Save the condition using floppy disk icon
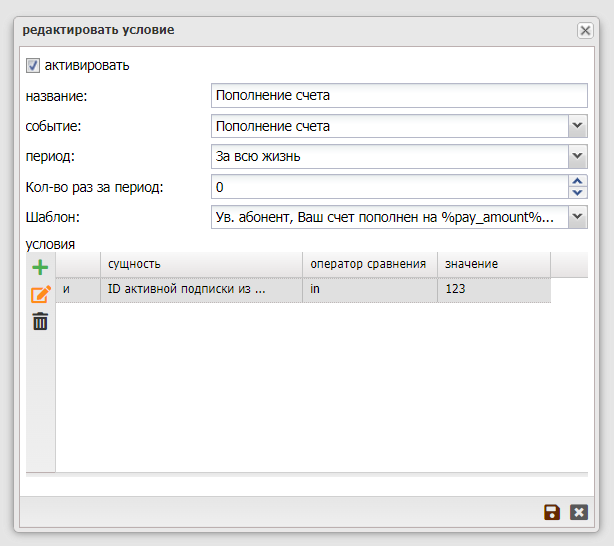 click(552, 512)
